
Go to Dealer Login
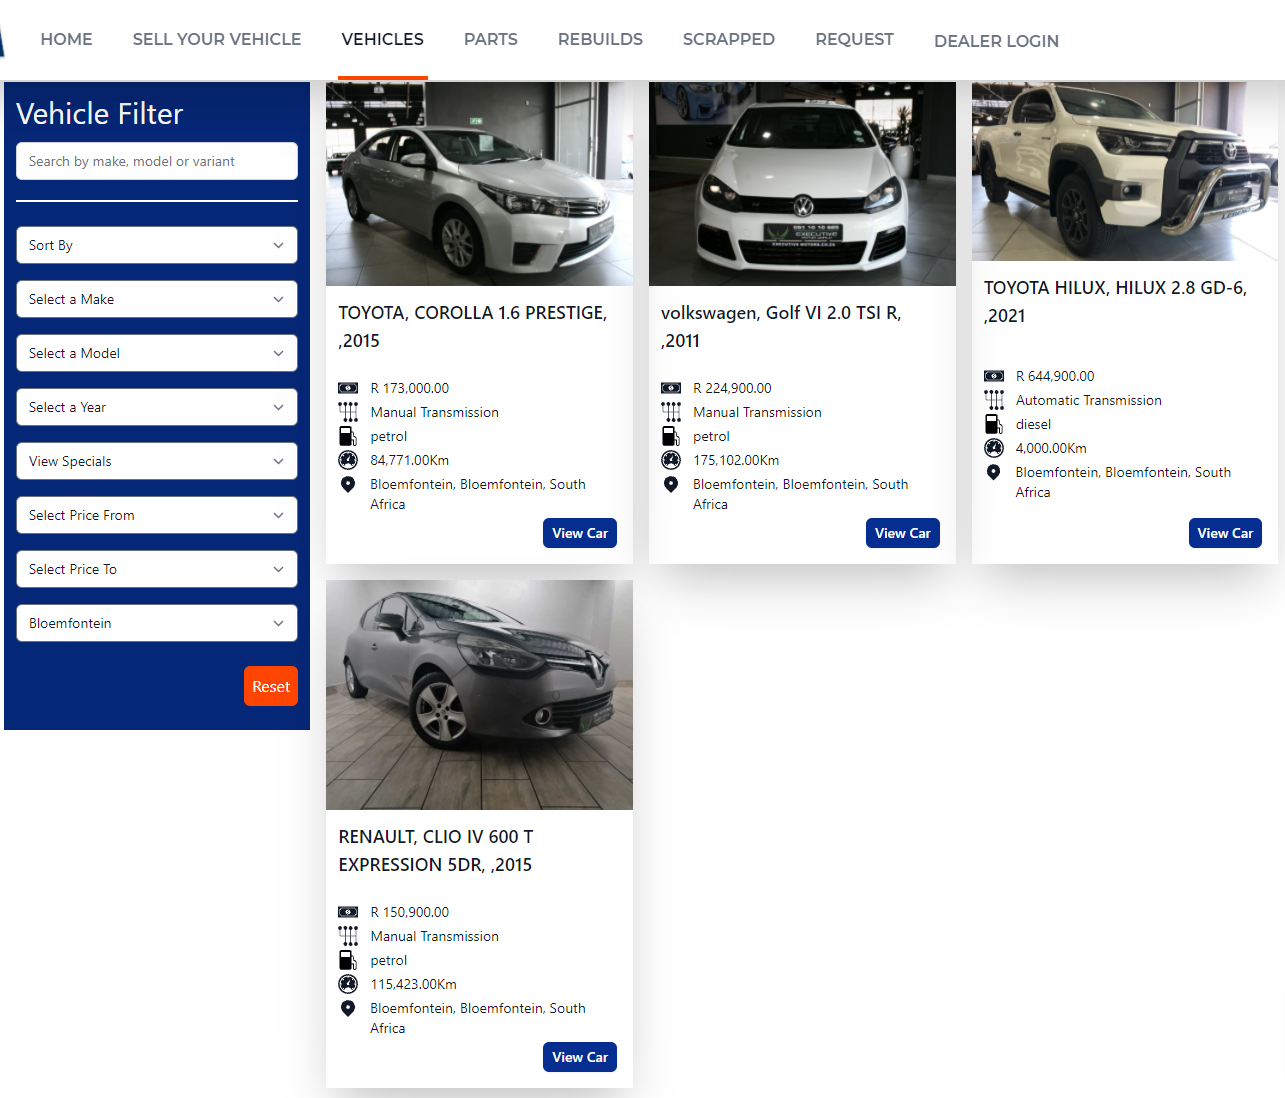coord(996,41)
